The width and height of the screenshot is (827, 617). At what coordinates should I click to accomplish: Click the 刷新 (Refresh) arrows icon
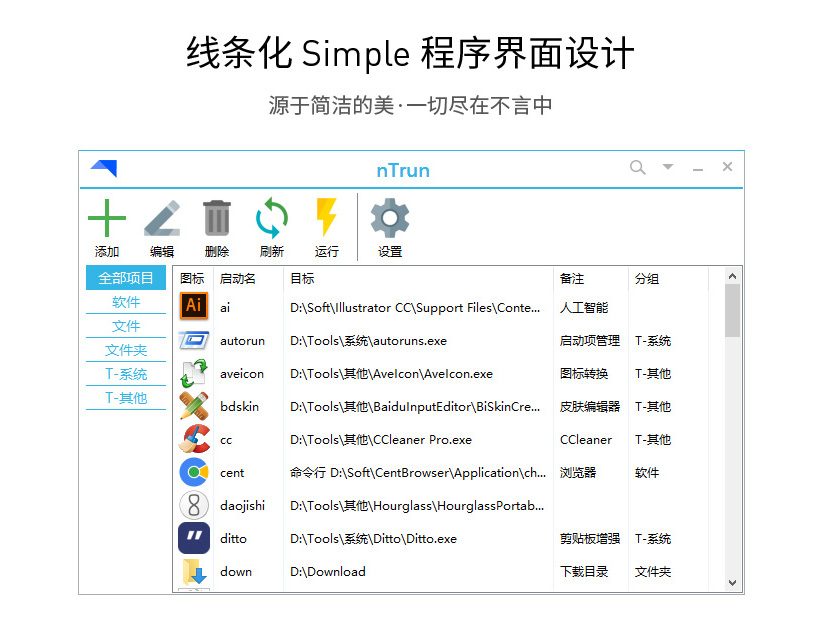tap(272, 218)
